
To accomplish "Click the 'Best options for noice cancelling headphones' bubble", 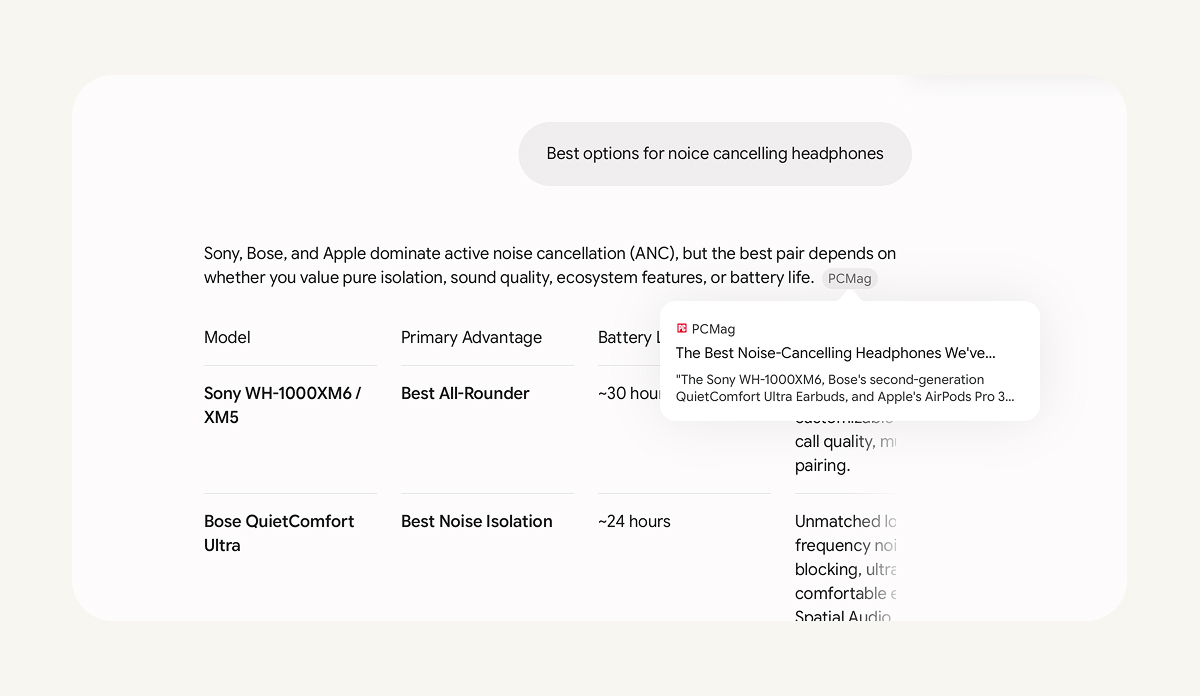I will coord(715,154).
